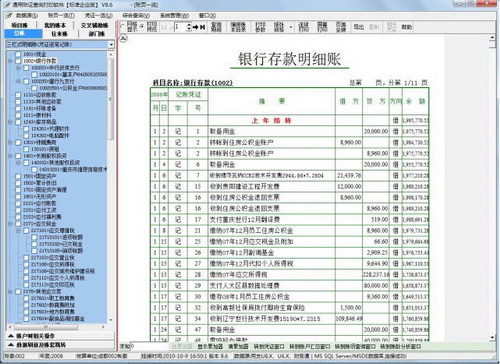The width and height of the screenshot is (500, 364).
Task: Collapse the 1002 银行存款 tree node
Action: coord(10,61)
